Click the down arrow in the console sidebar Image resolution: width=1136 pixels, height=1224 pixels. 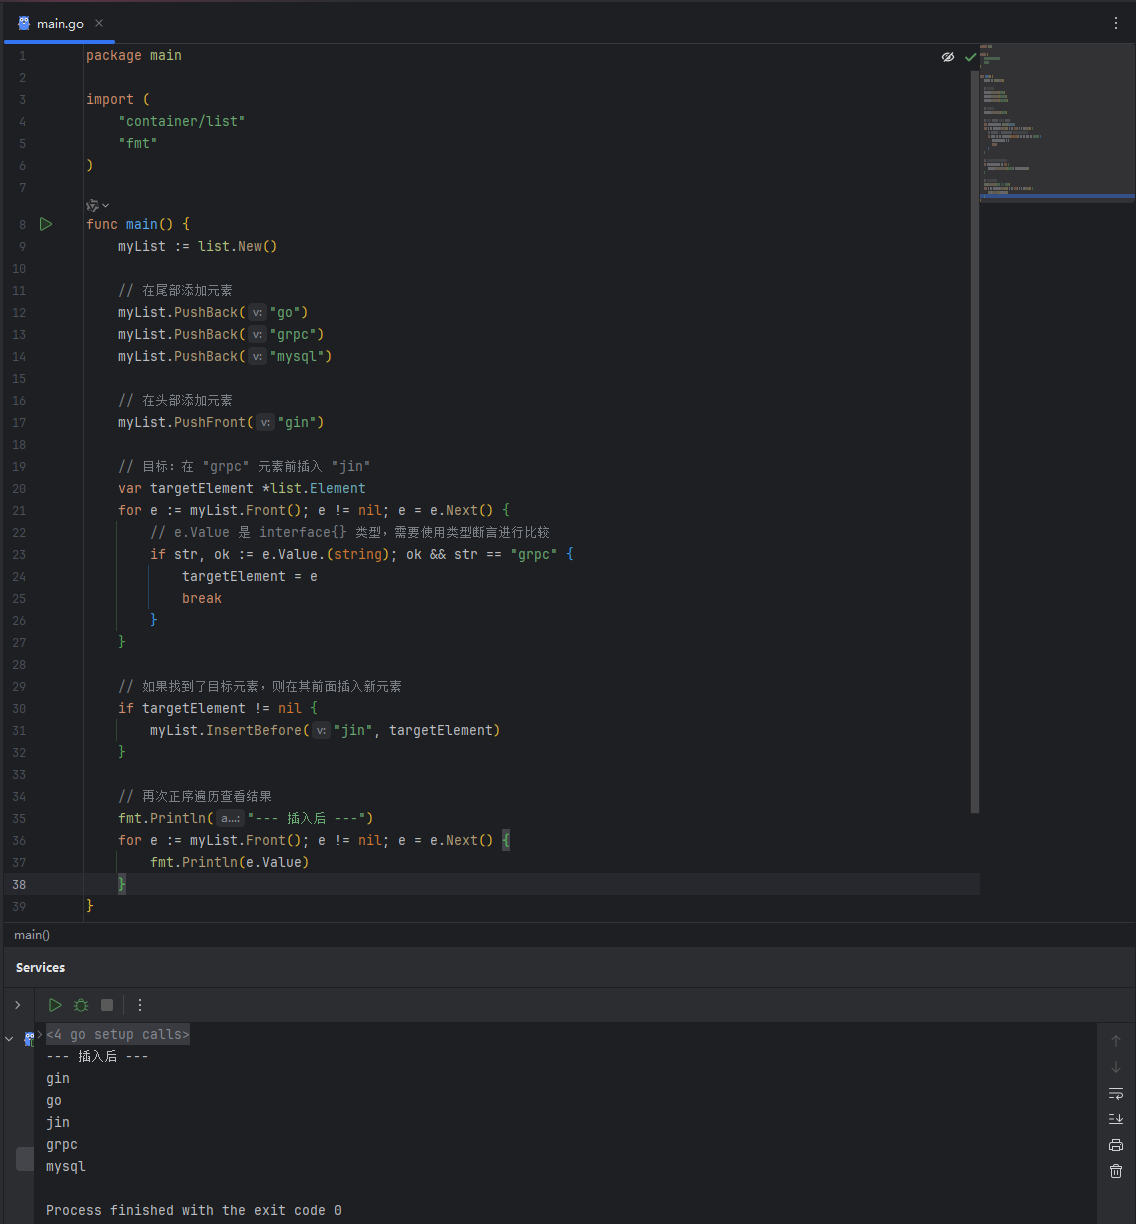(1116, 1067)
